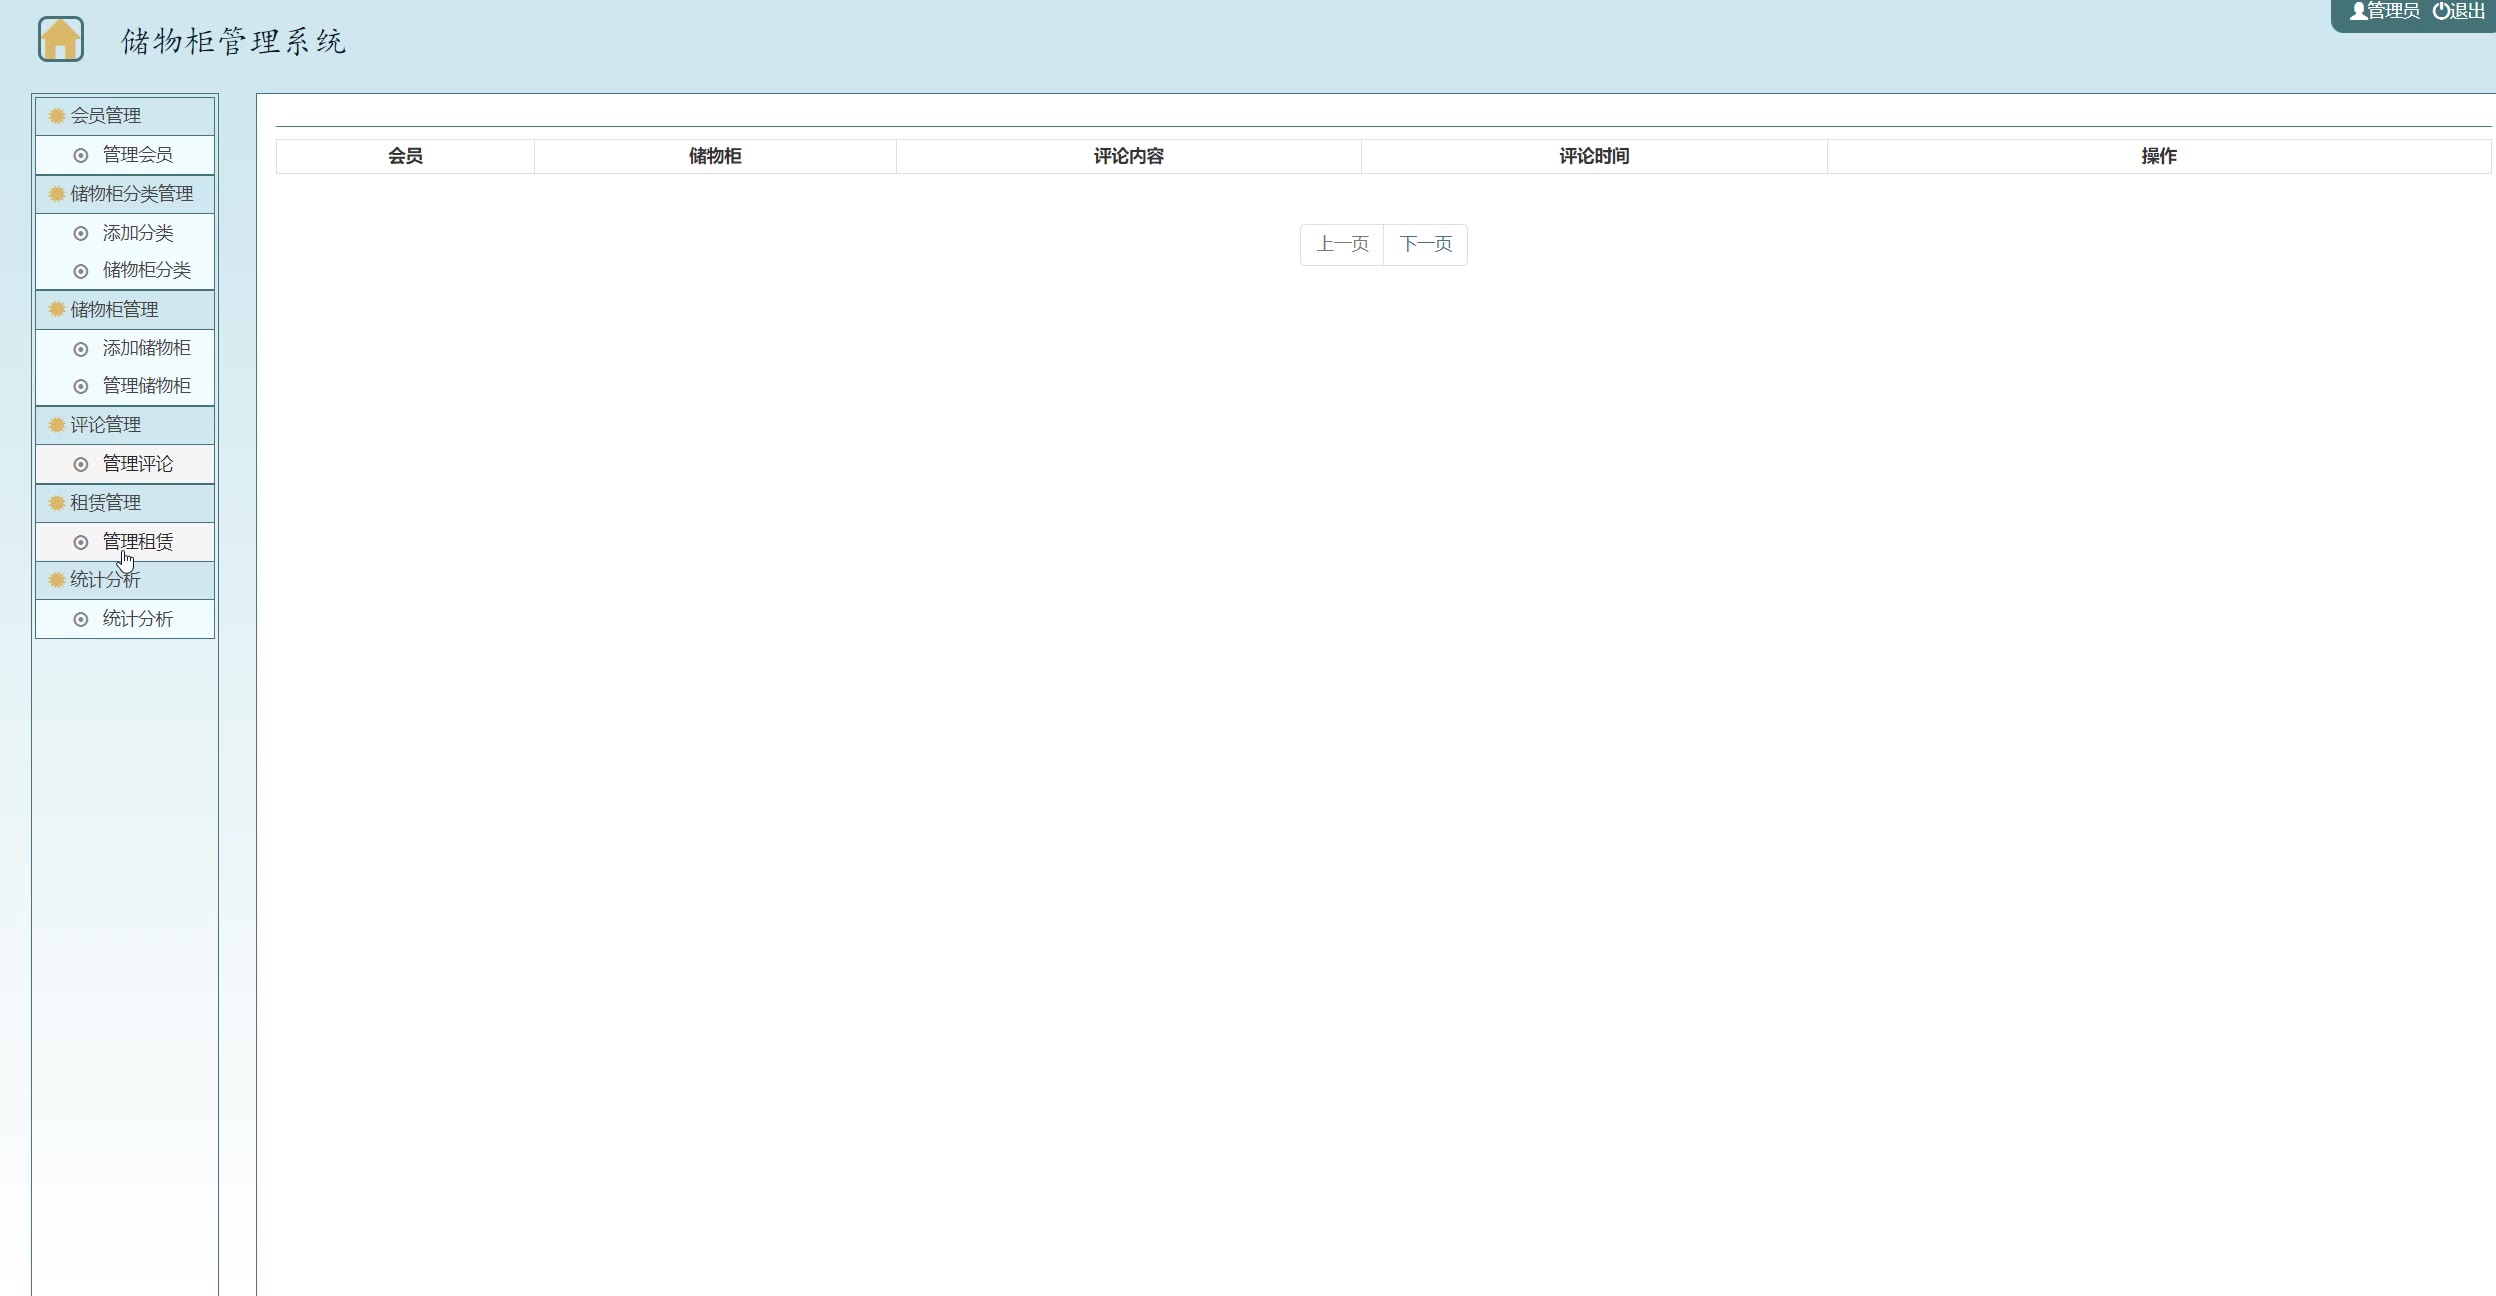This screenshot has height=1296, width=2496.
Task: Click the circle bullet beside 统计分析 submenu item
Action: click(81, 620)
